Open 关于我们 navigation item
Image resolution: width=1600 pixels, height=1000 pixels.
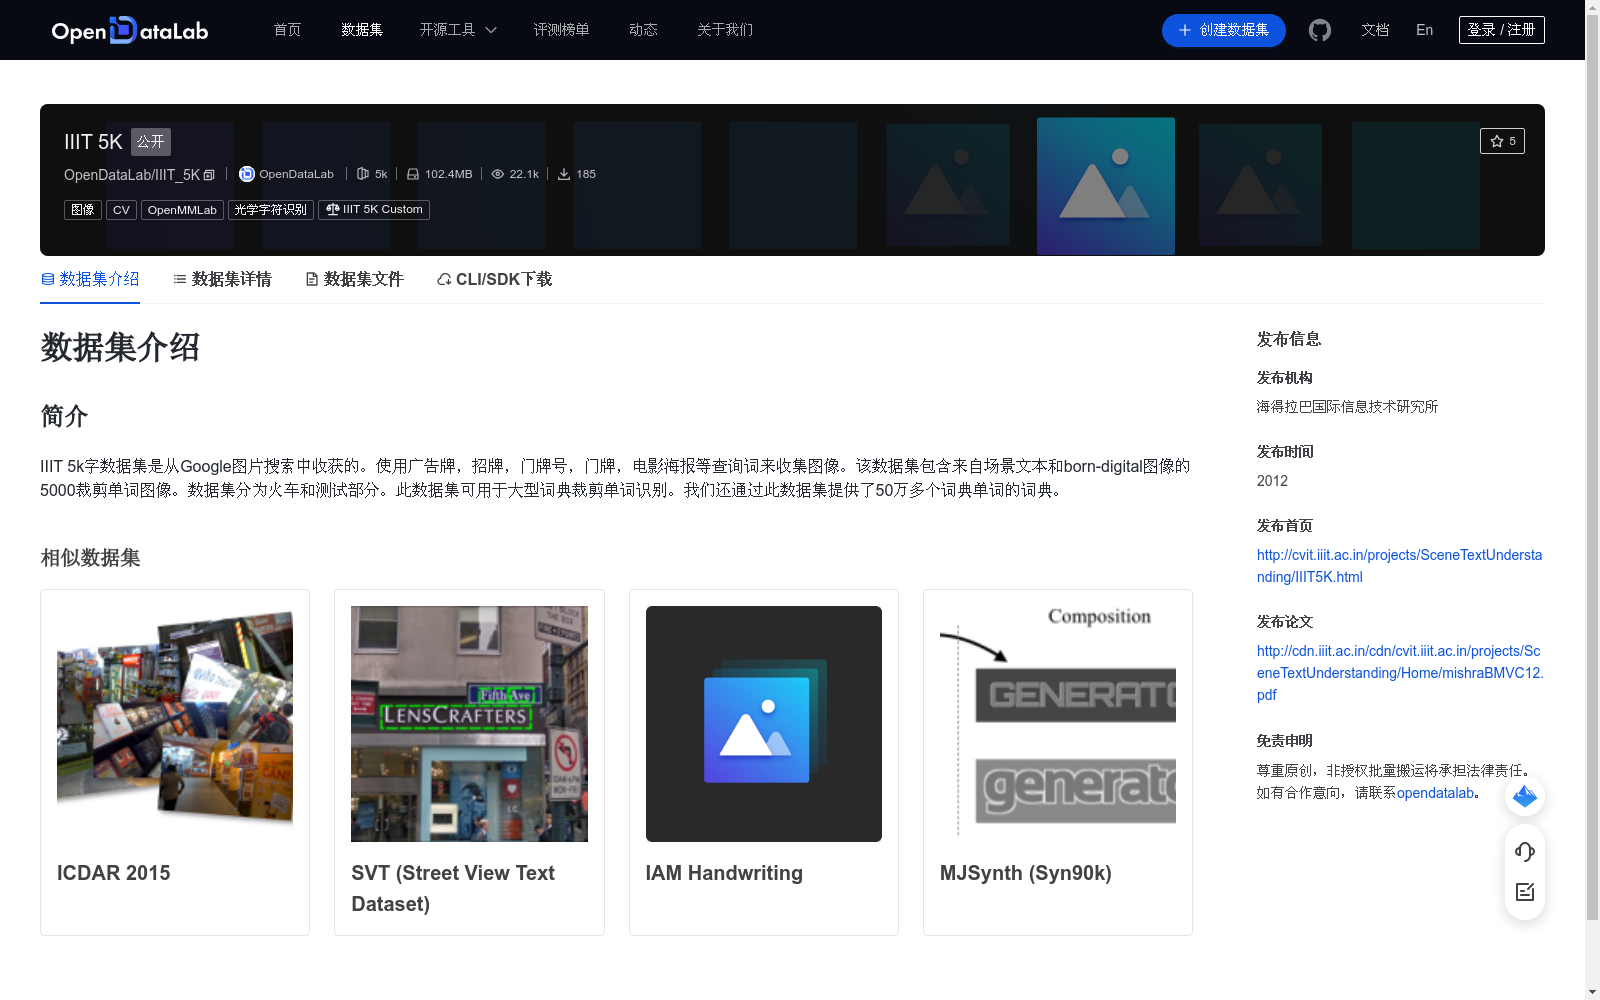(x=725, y=30)
